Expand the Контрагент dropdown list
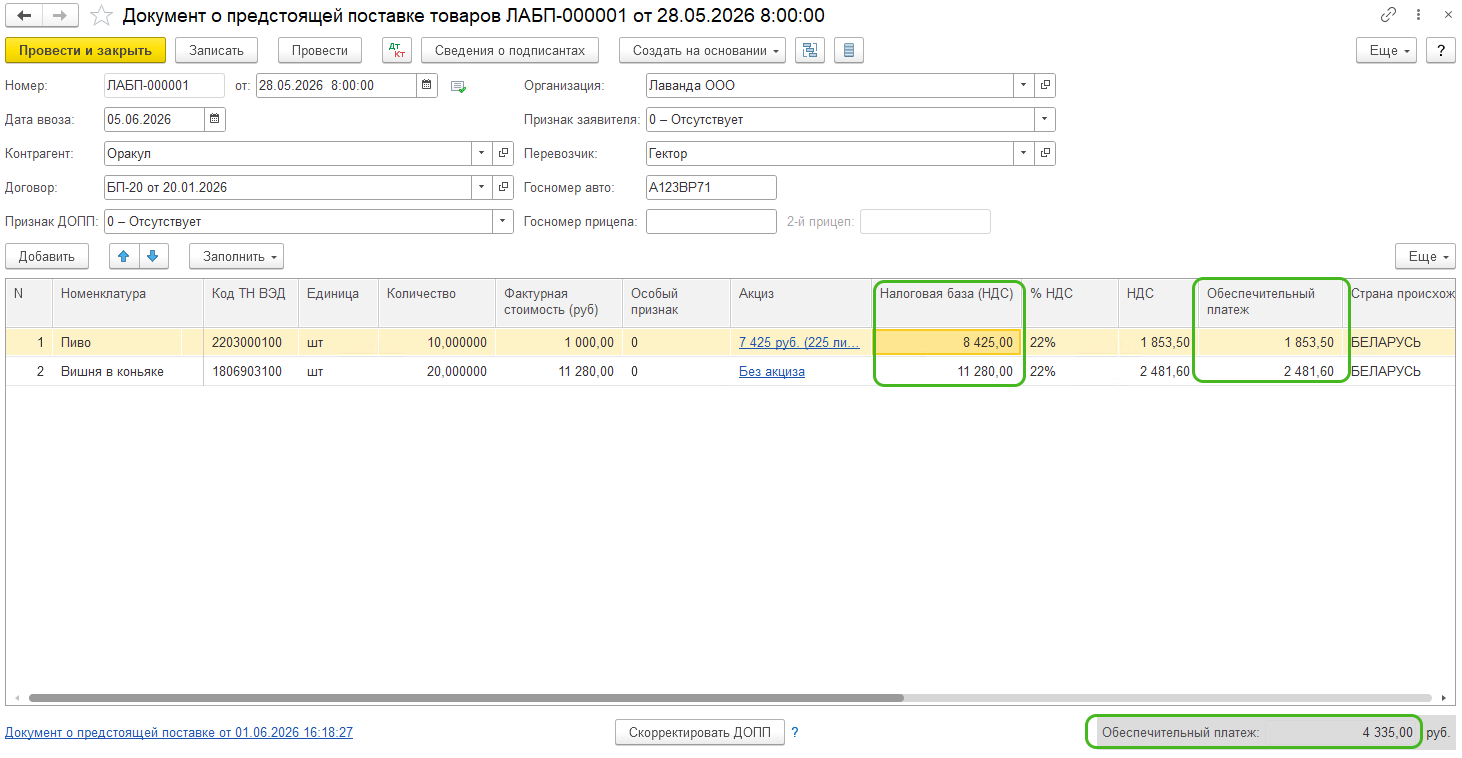 482,154
